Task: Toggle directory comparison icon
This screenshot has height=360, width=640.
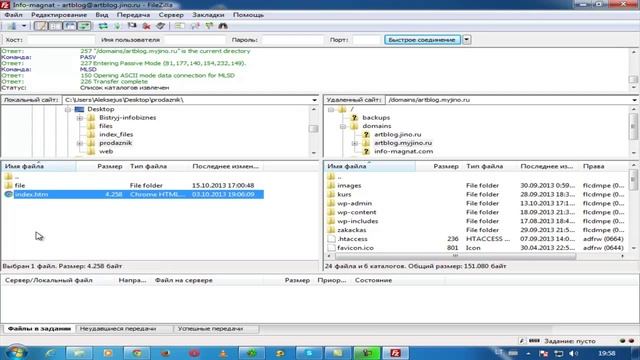Action: coord(195,26)
